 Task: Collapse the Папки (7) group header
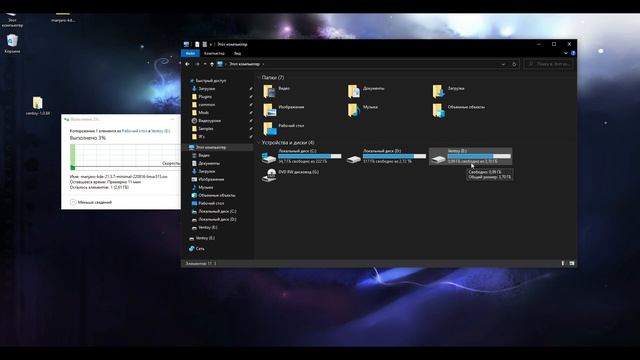[273, 78]
